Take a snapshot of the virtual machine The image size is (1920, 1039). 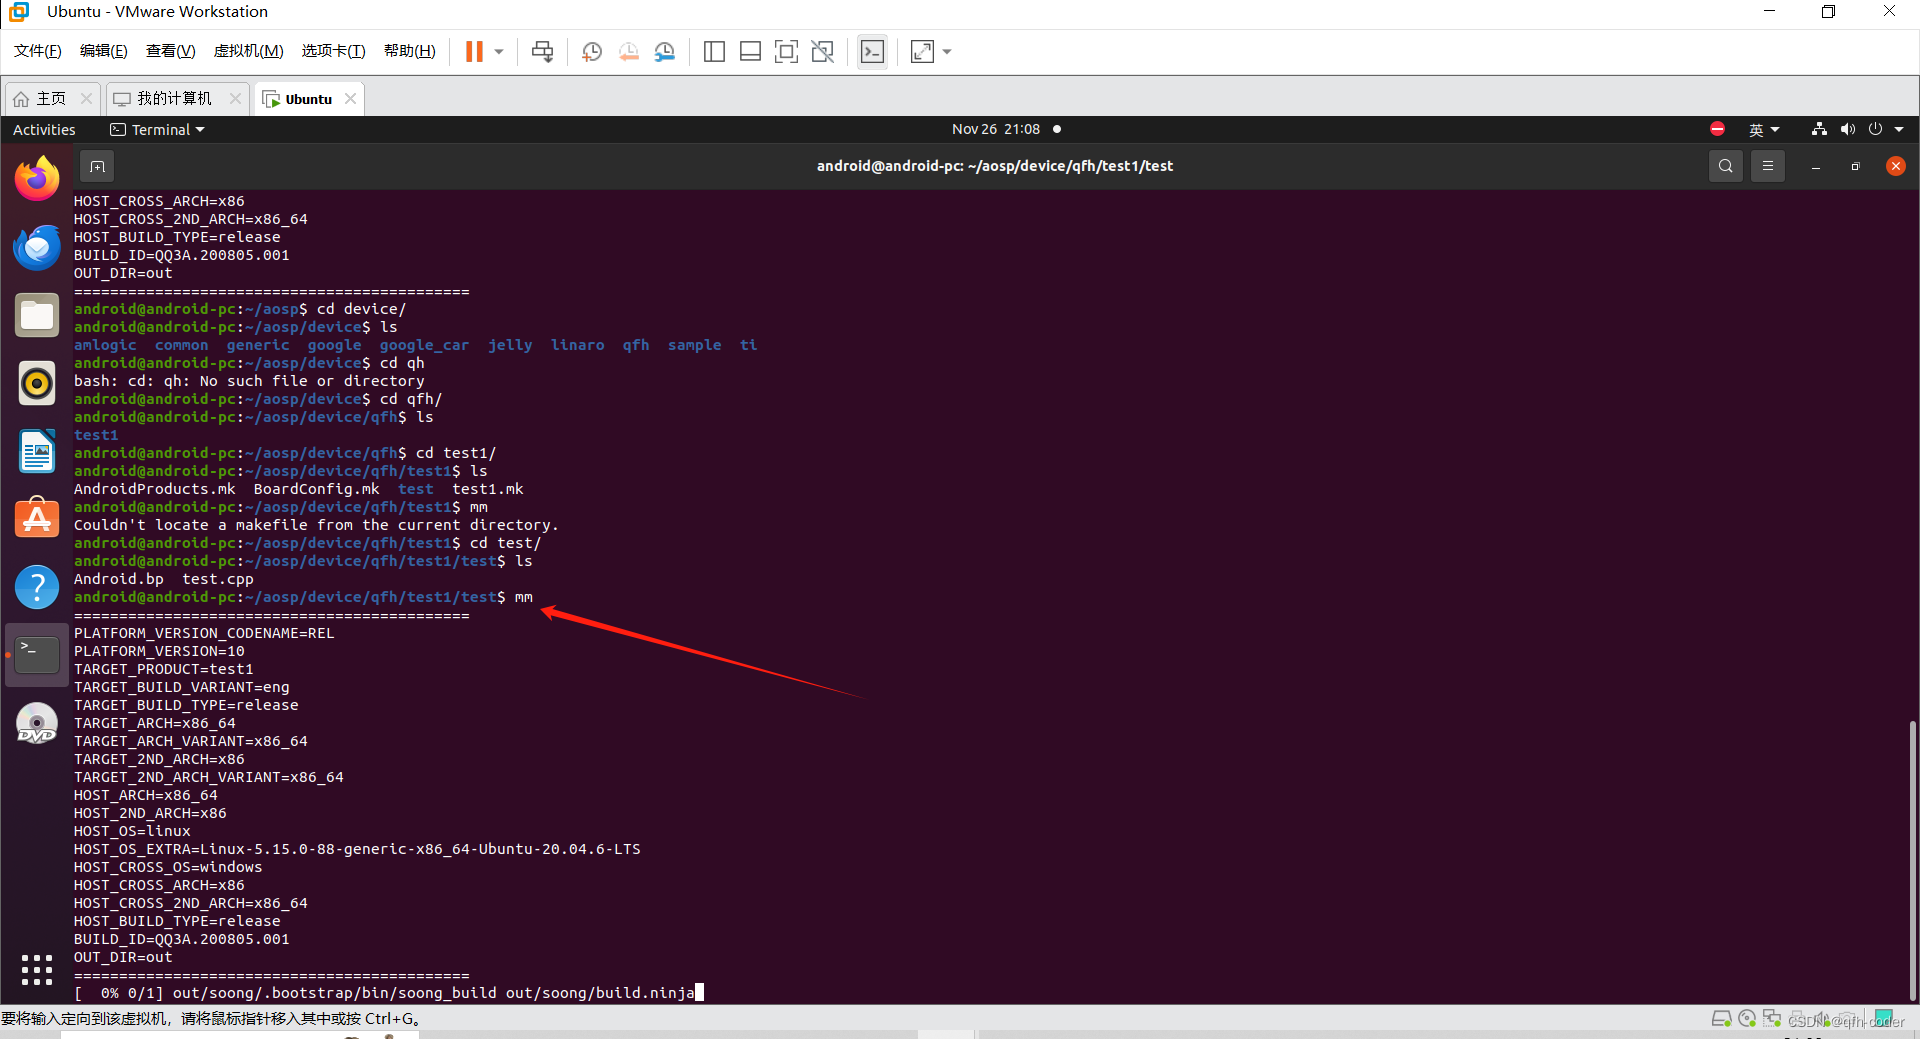click(x=592, y=51)
